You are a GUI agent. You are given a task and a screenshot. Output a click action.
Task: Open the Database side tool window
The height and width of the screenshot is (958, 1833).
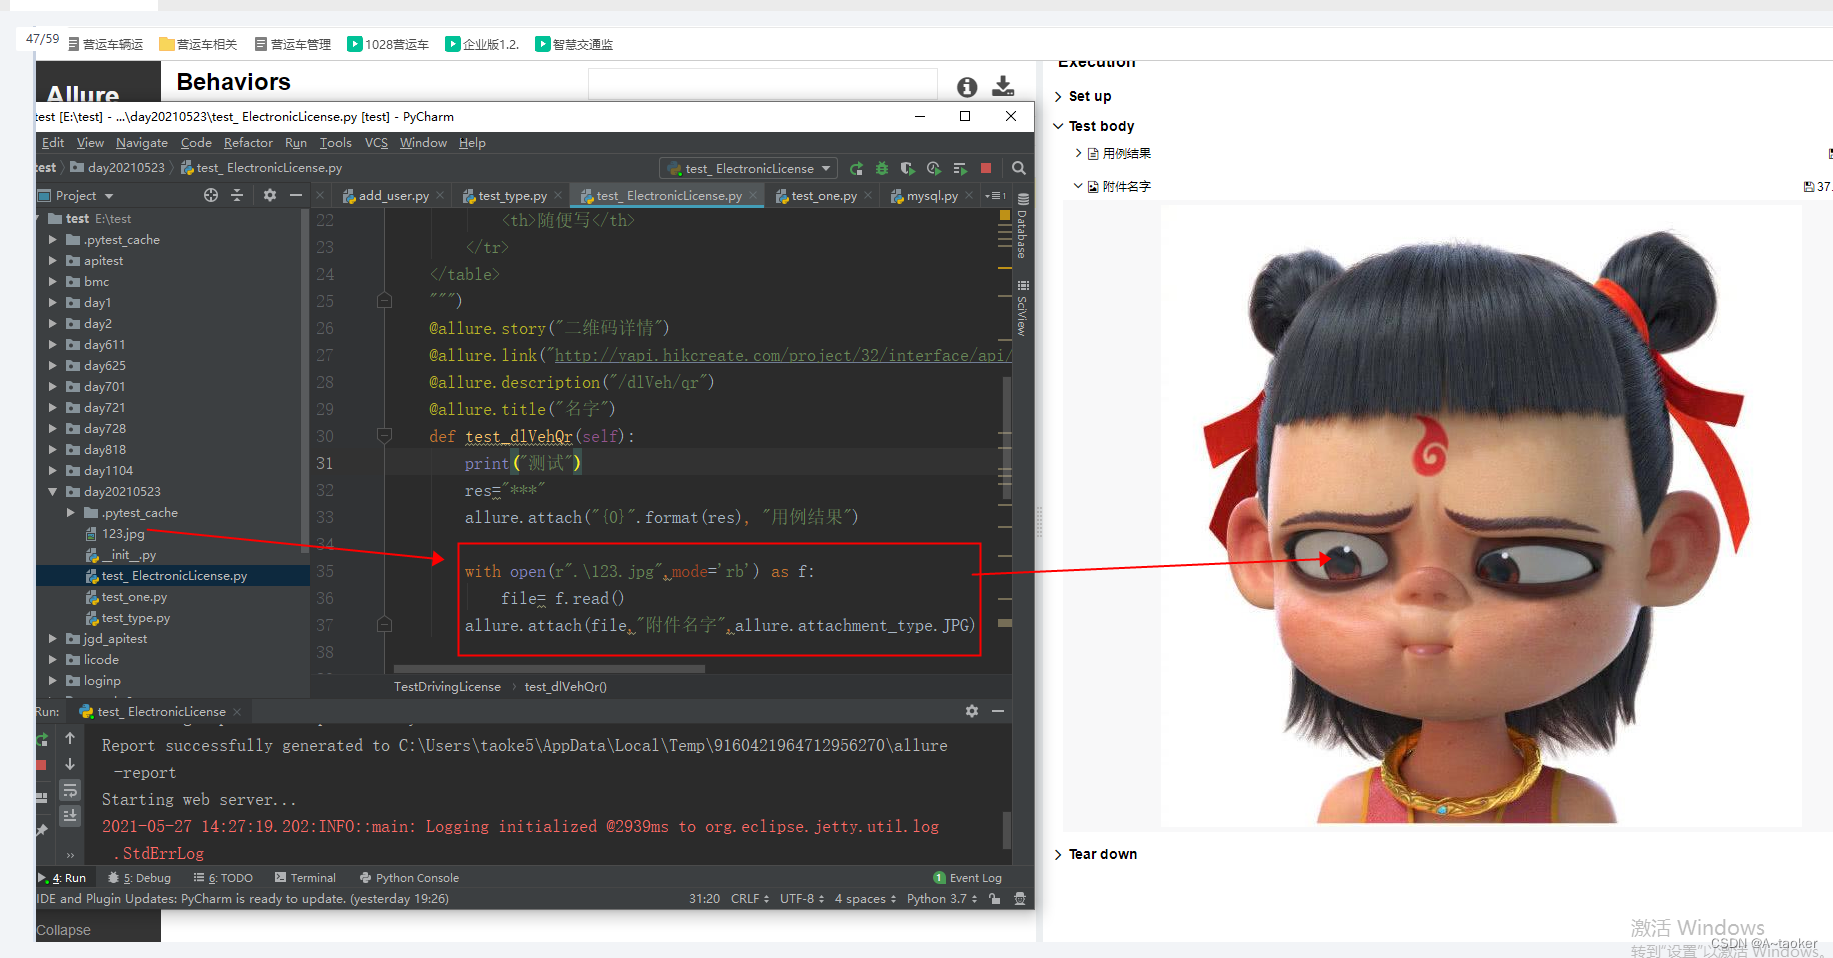tap(1022, 227)
